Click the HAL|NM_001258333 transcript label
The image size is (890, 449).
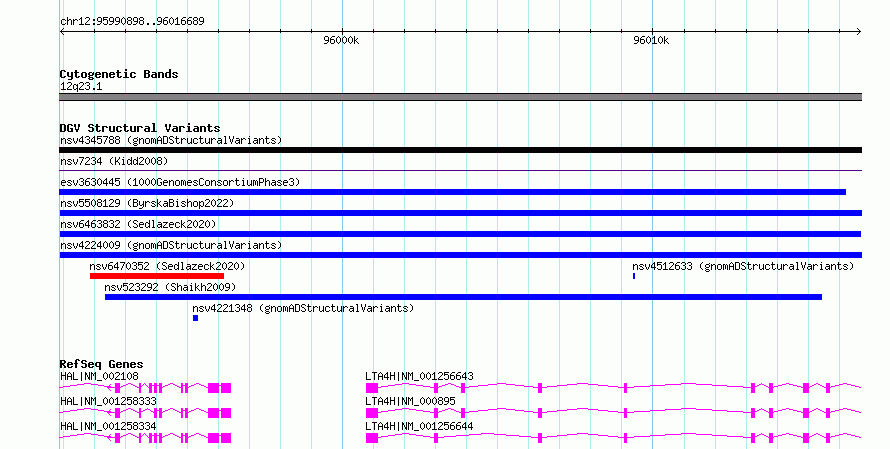point(108,401)
